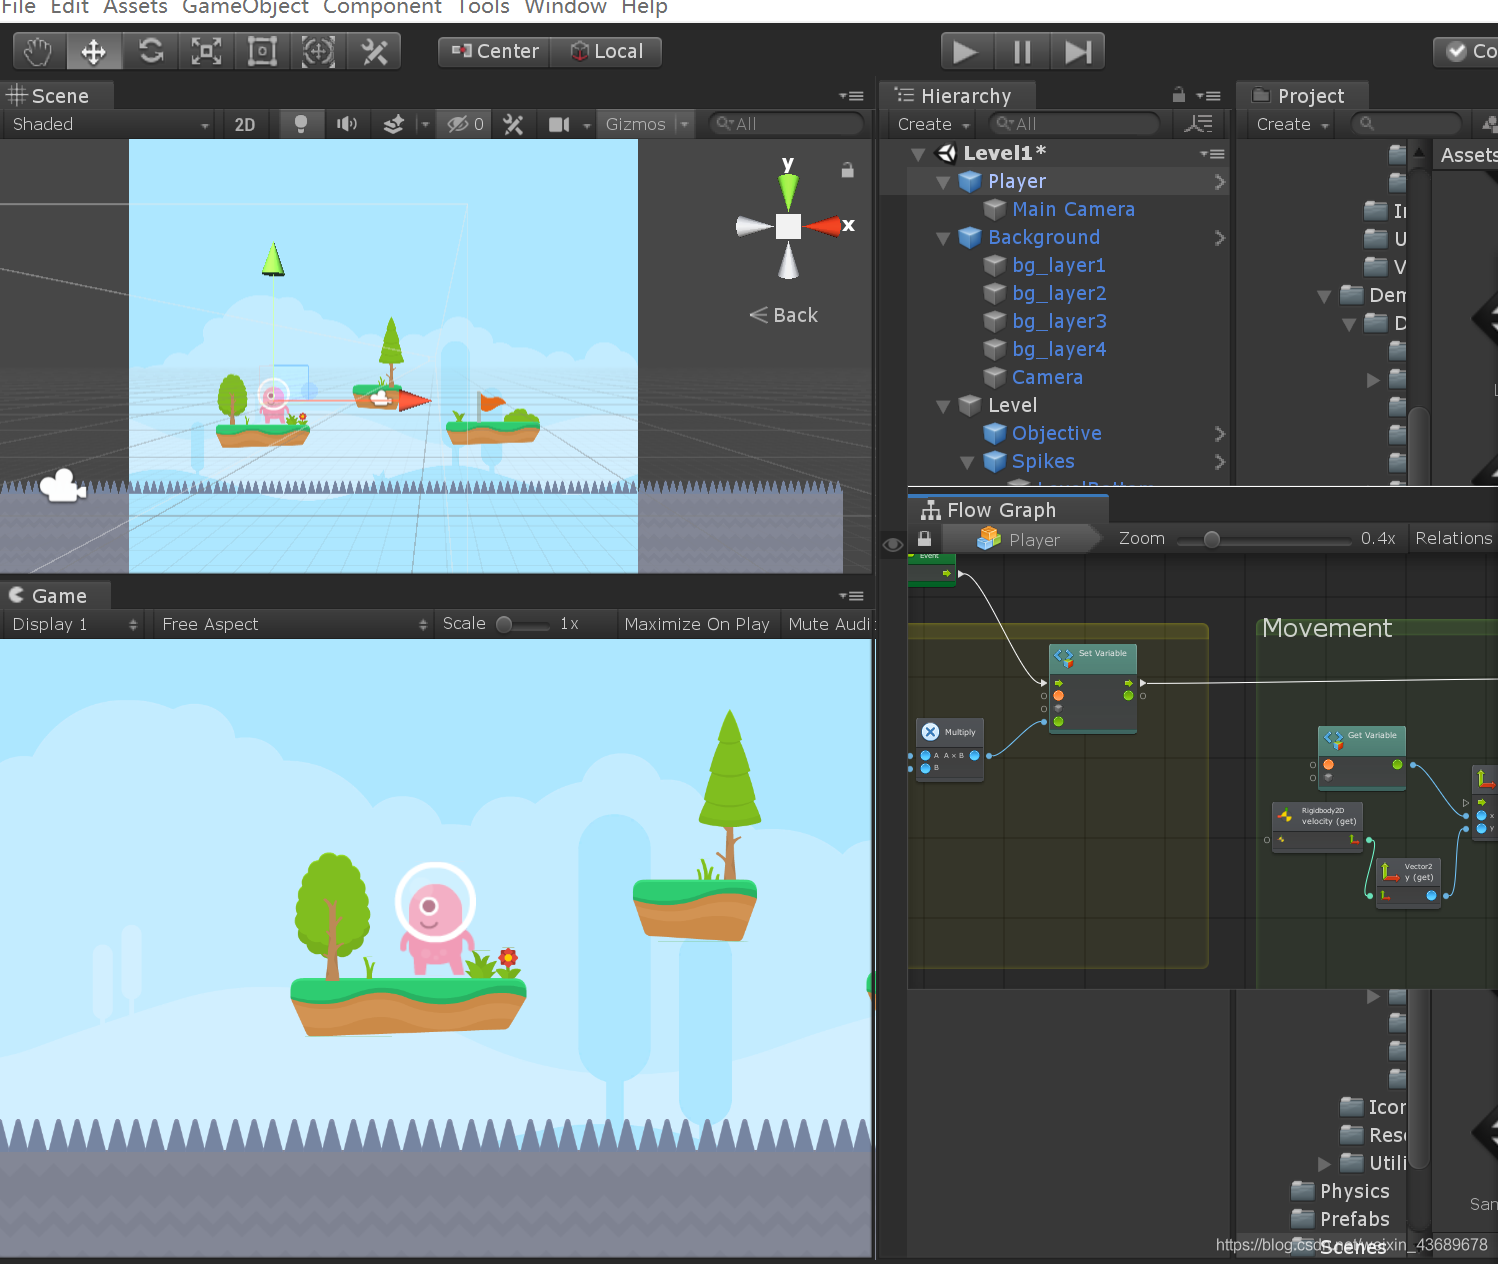Collapse the Spikes object in Hierarchy
1498x1264 pixels.
[966, 462]
